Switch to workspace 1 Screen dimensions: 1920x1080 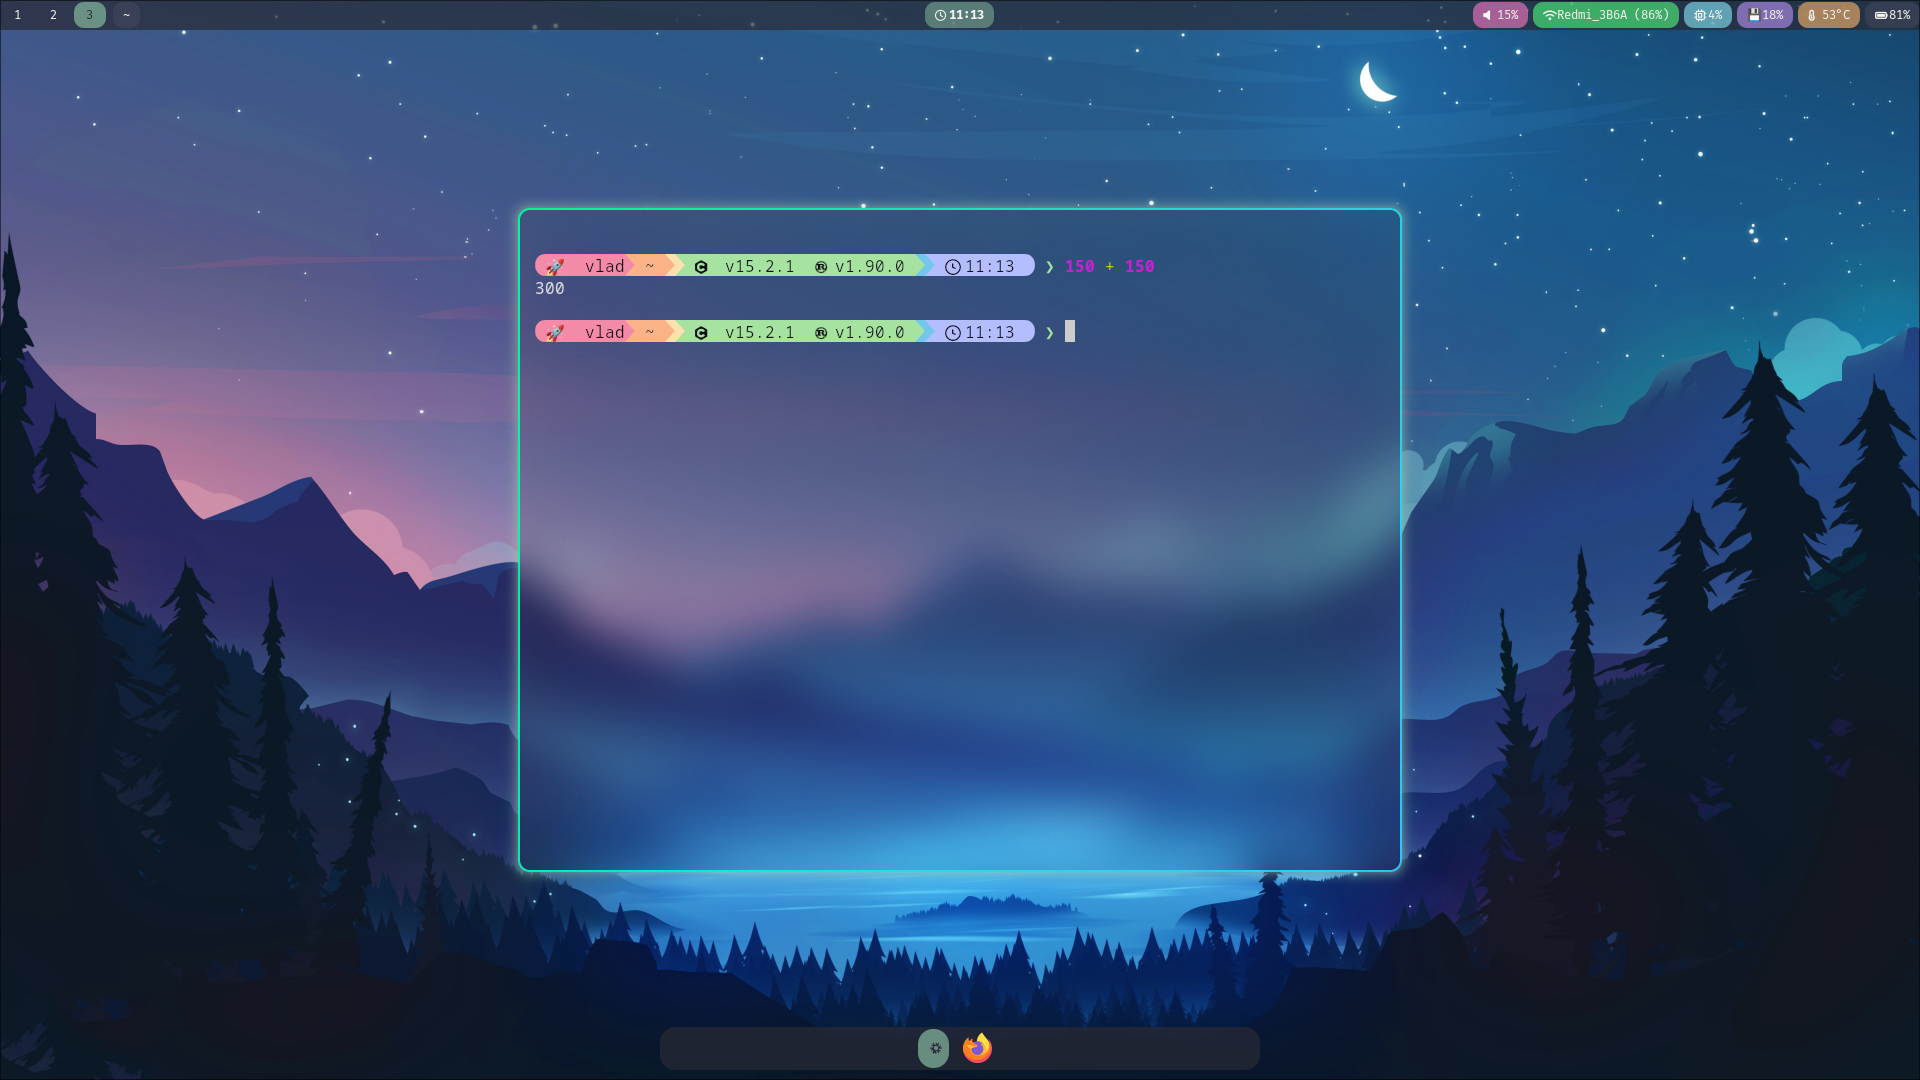18,15
